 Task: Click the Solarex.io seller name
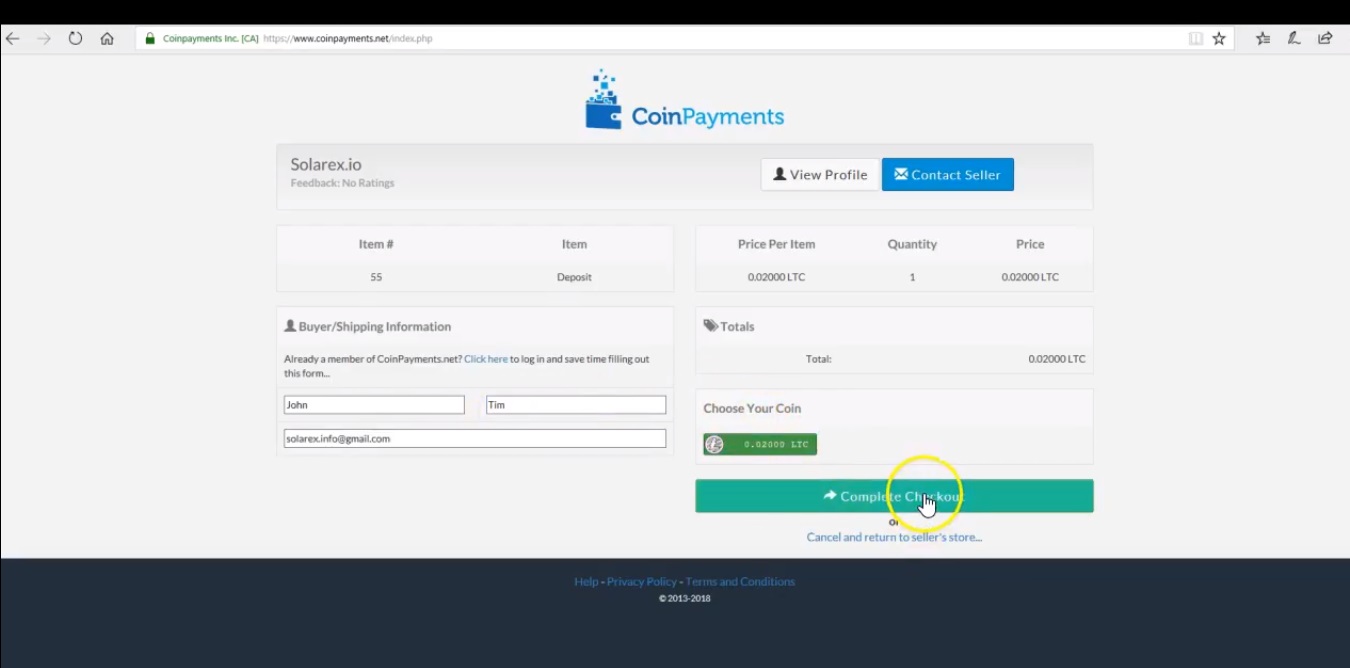(326, 164)
